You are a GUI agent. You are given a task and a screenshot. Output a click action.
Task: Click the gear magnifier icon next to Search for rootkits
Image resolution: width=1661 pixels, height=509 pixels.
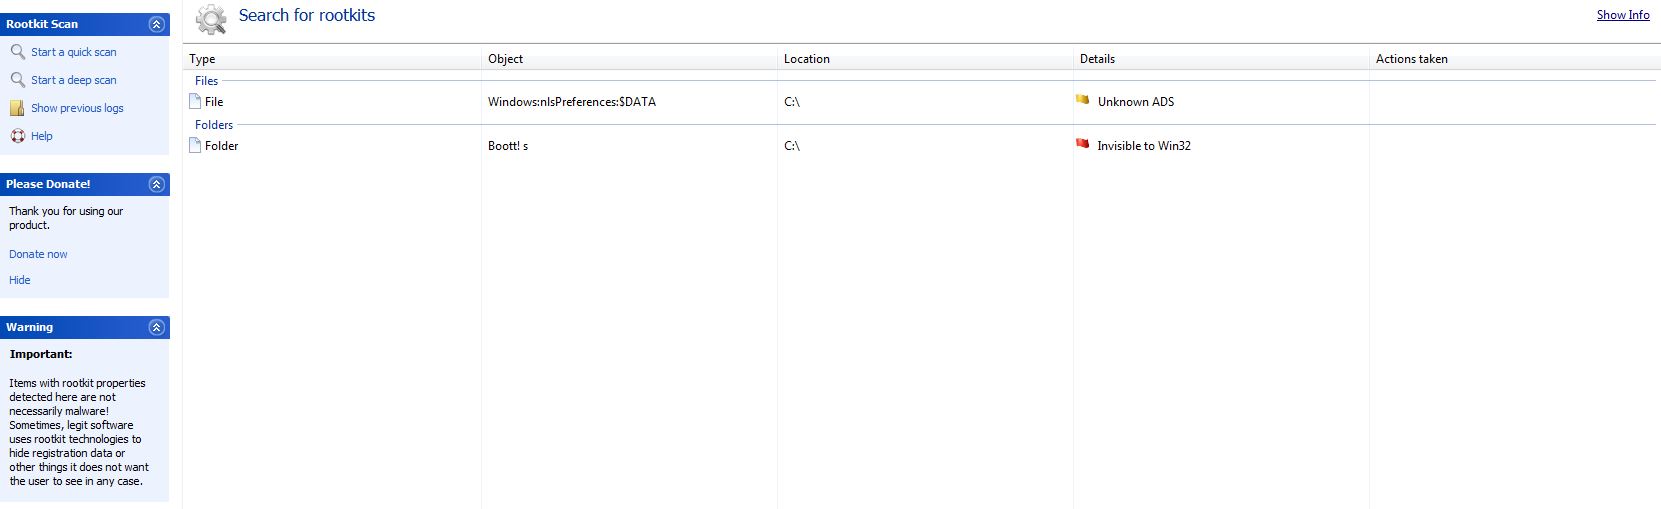pyautogui.click(x=211, y=19)
